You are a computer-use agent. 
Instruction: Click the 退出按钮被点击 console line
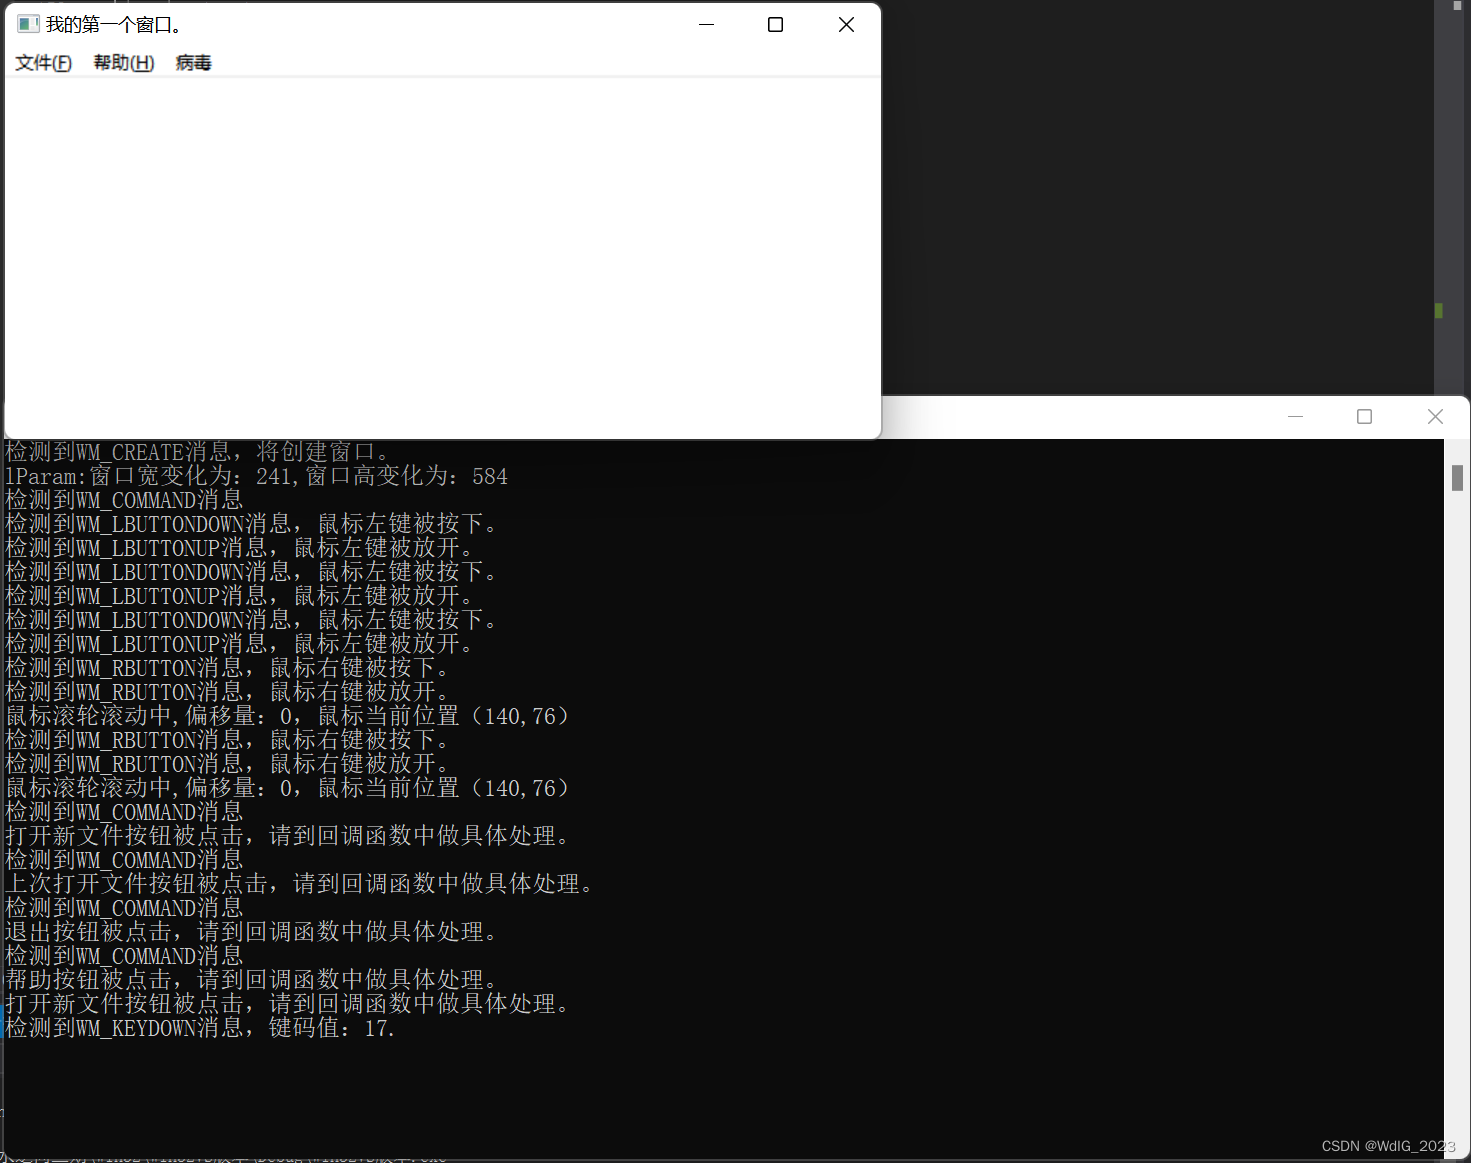251,932
